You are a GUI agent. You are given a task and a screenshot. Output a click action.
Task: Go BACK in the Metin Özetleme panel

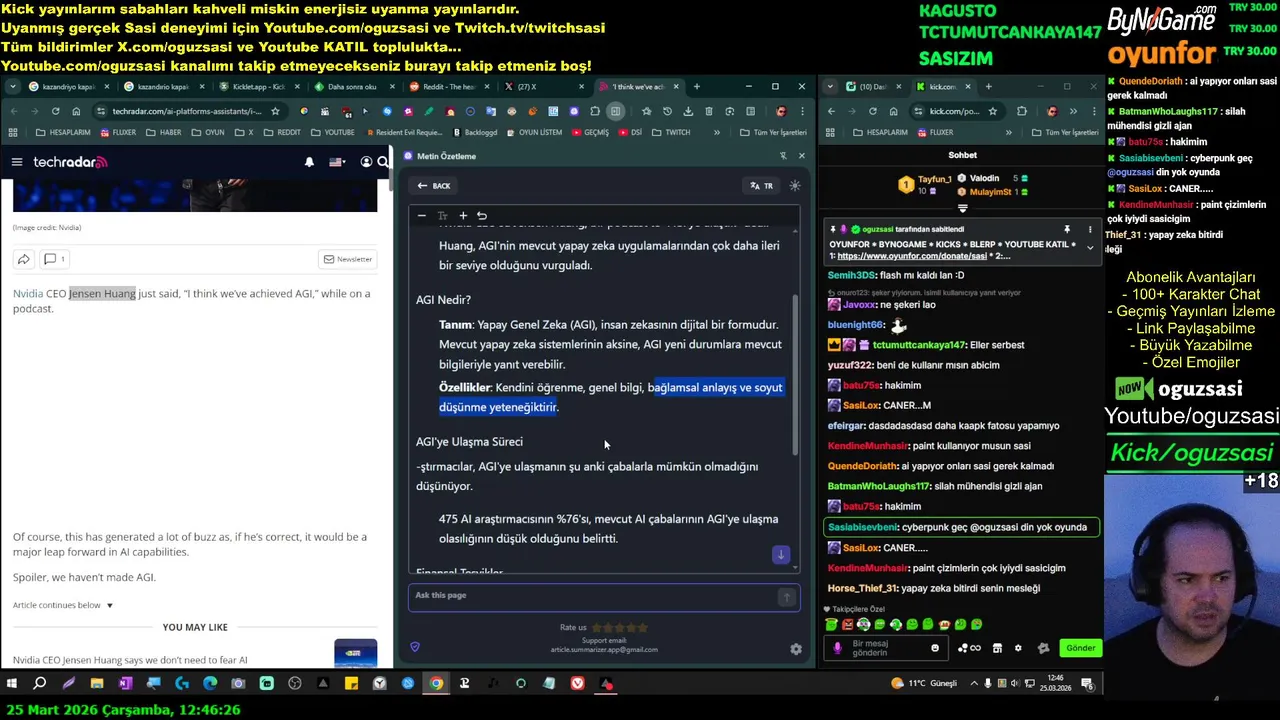pyautogui.click(x=434, y=186)
